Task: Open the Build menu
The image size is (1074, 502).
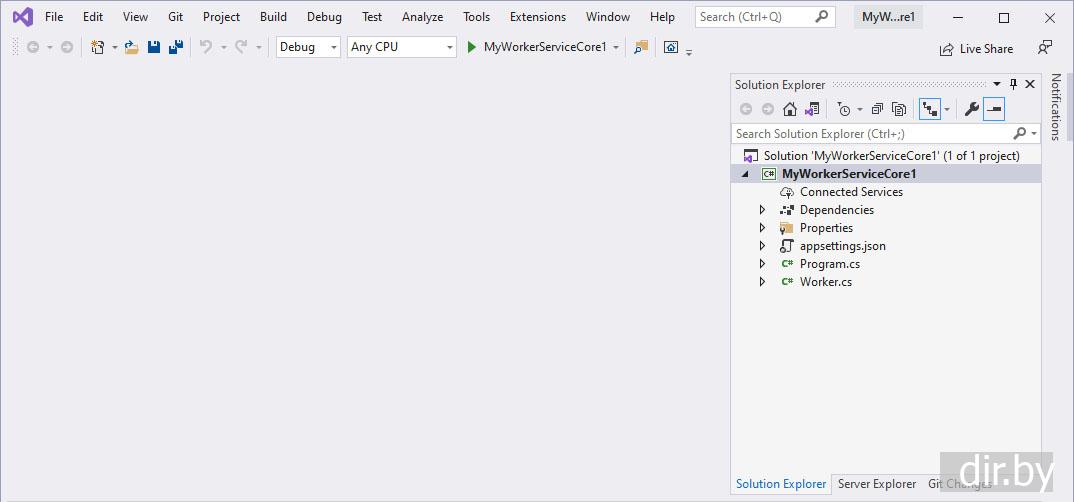Action: click(273, 17)
